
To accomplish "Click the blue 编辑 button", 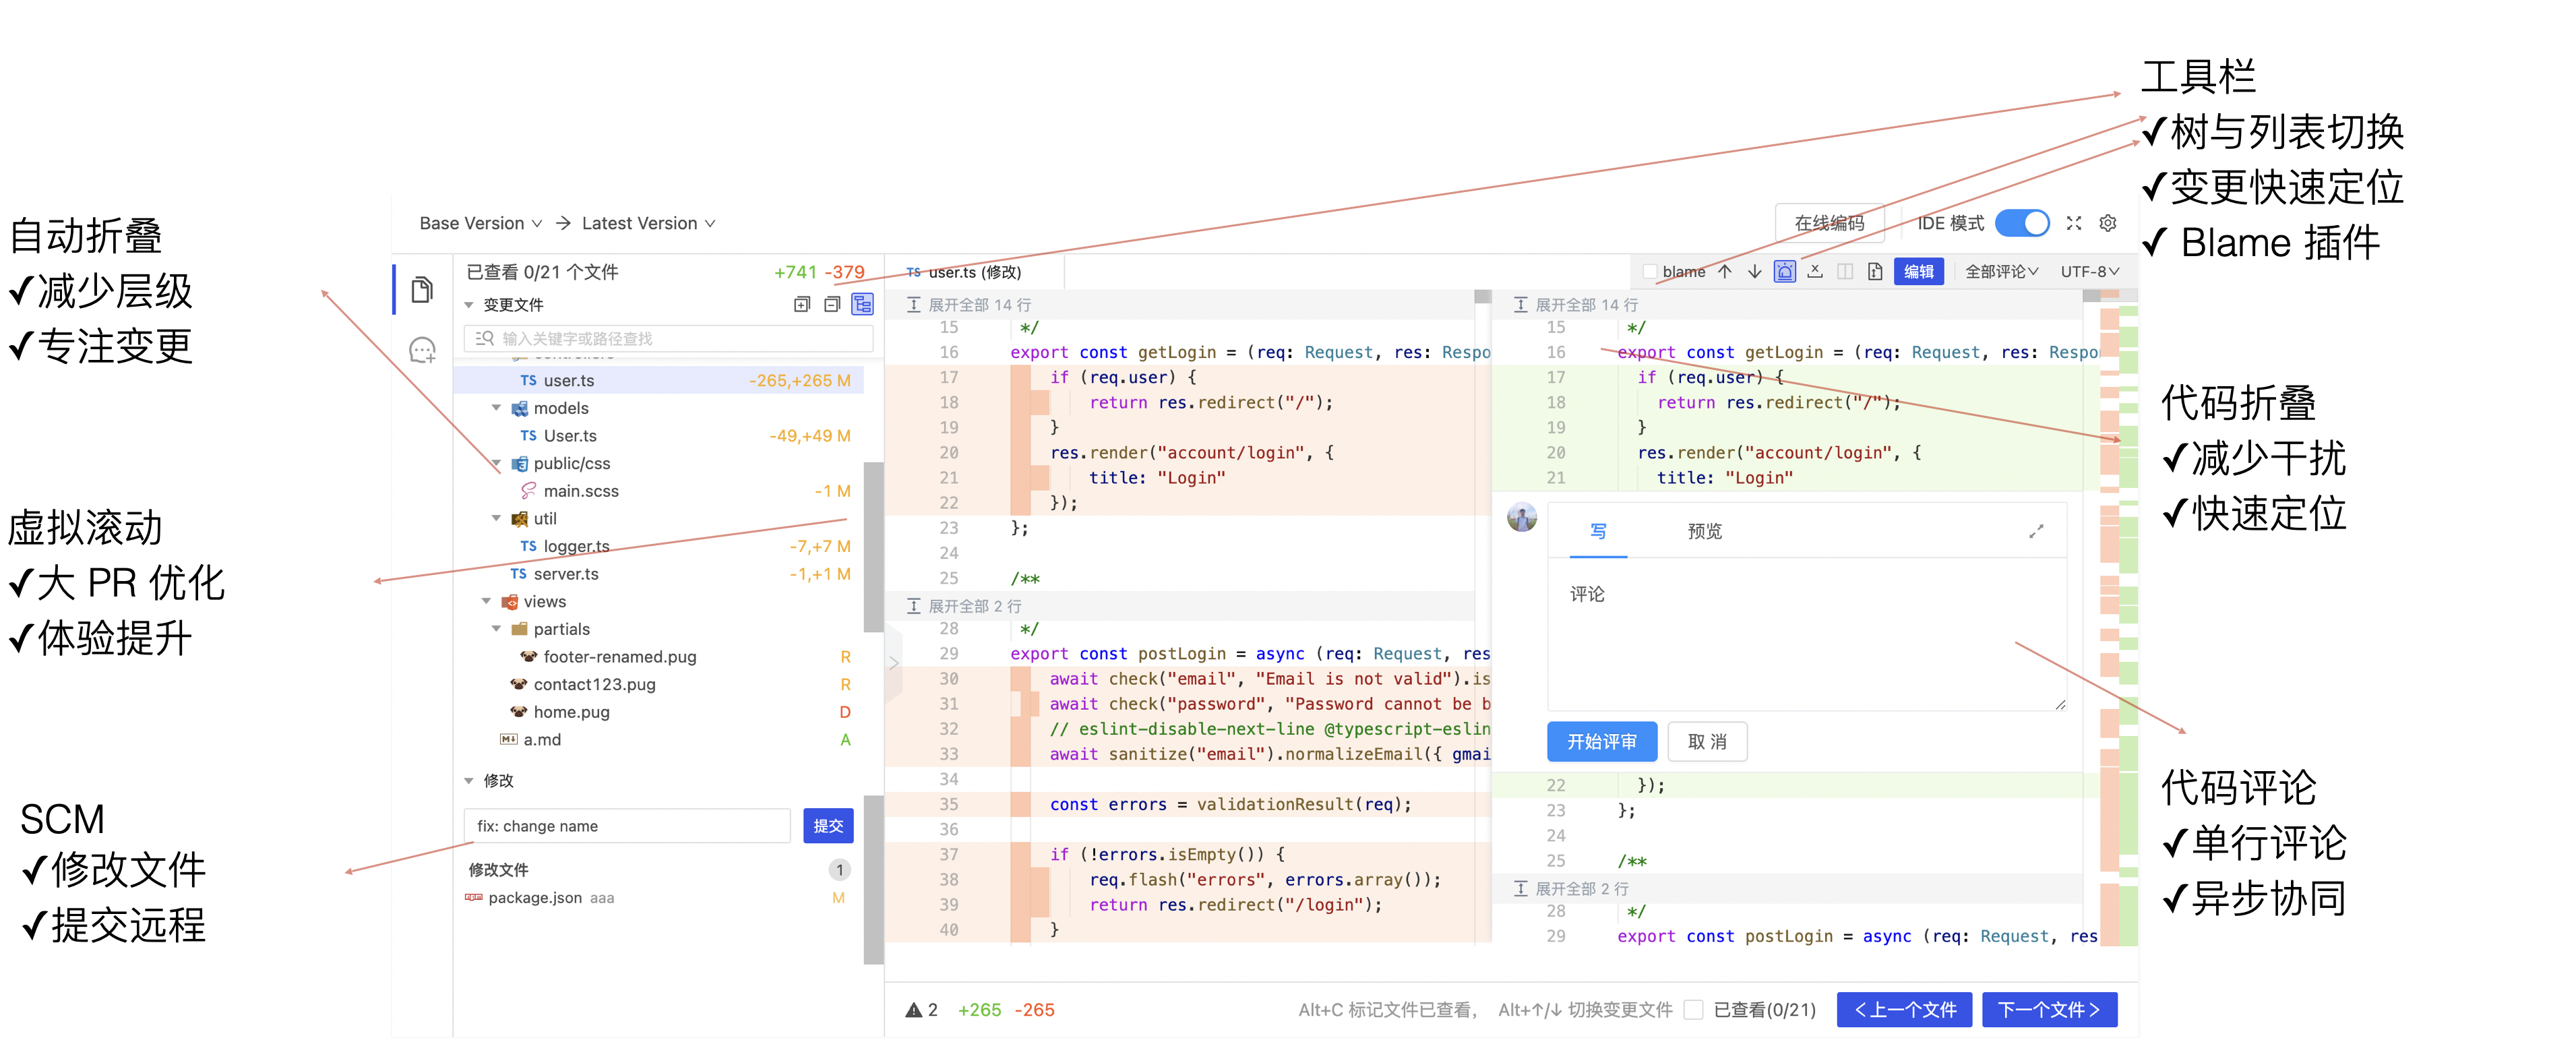I will pos(1918,271).
